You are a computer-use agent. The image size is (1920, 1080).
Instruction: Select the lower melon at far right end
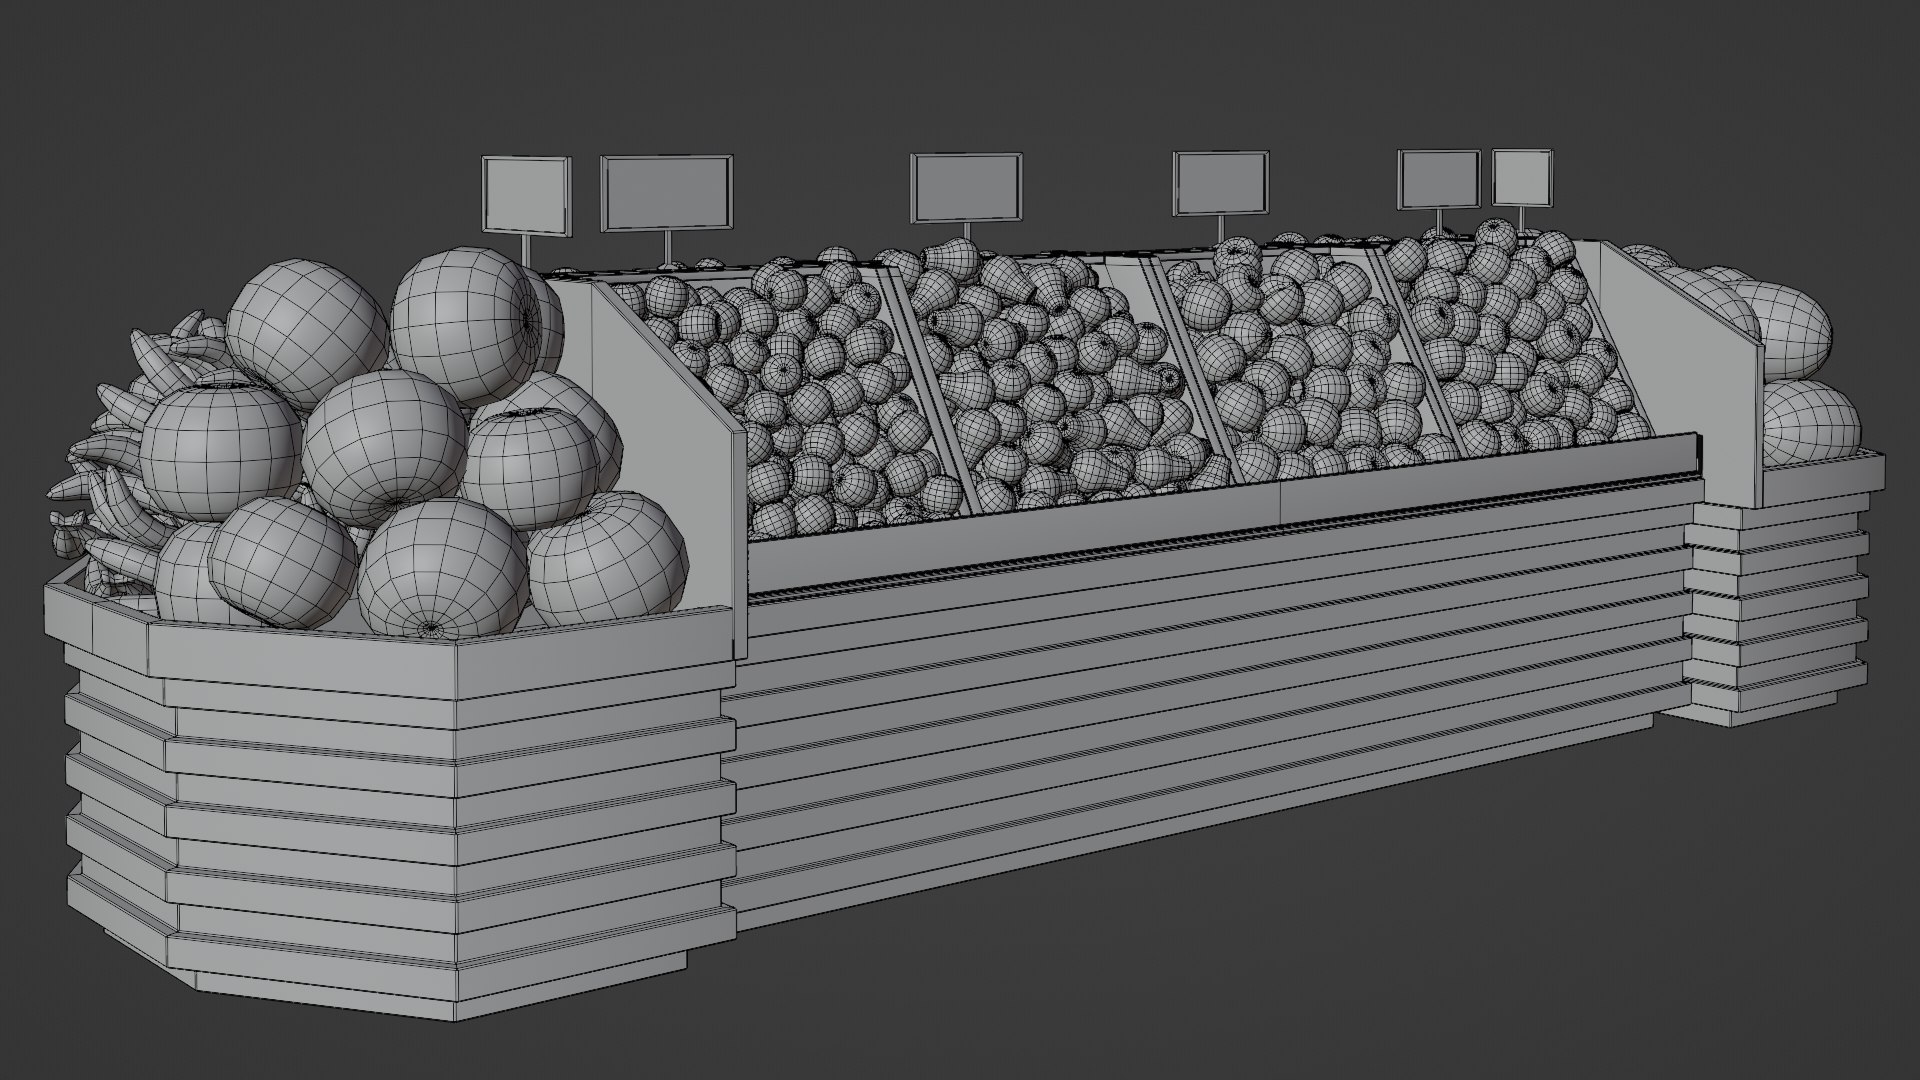tap(1810, 420)
